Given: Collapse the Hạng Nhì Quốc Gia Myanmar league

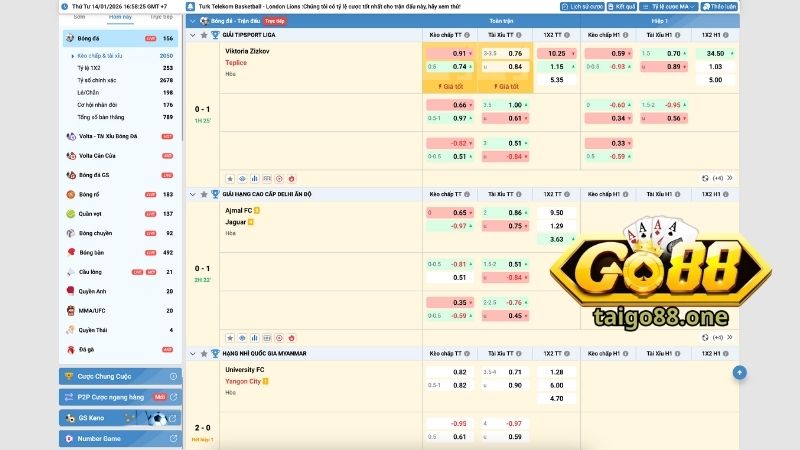Looking at the screenshot, I should pos(193,354).
